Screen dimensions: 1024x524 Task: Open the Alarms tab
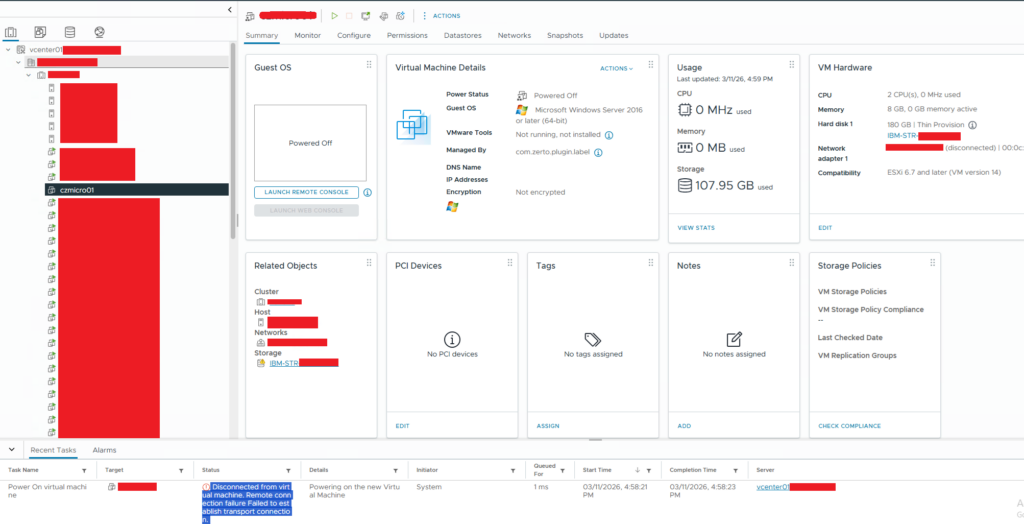(104, 450)
